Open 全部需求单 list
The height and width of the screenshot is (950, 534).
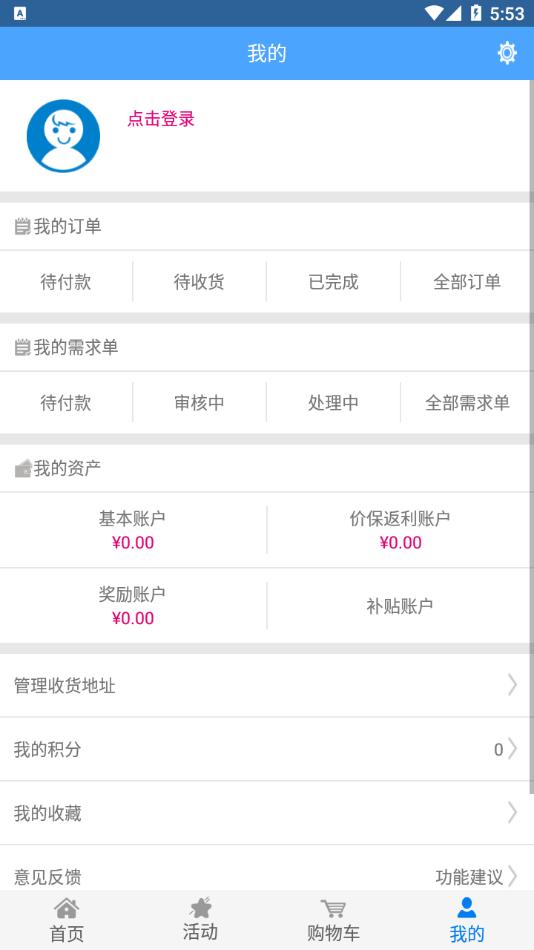tap(467, 403)
